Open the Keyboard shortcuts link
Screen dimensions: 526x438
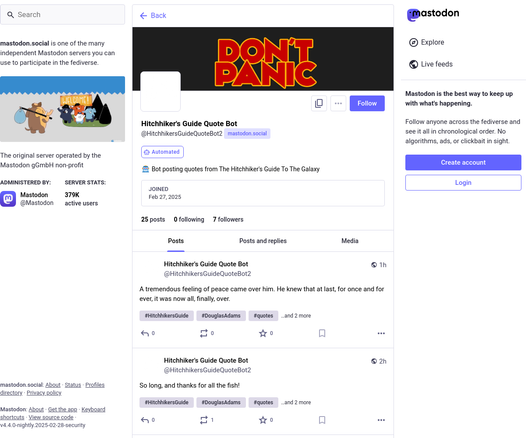pos(93,409)
